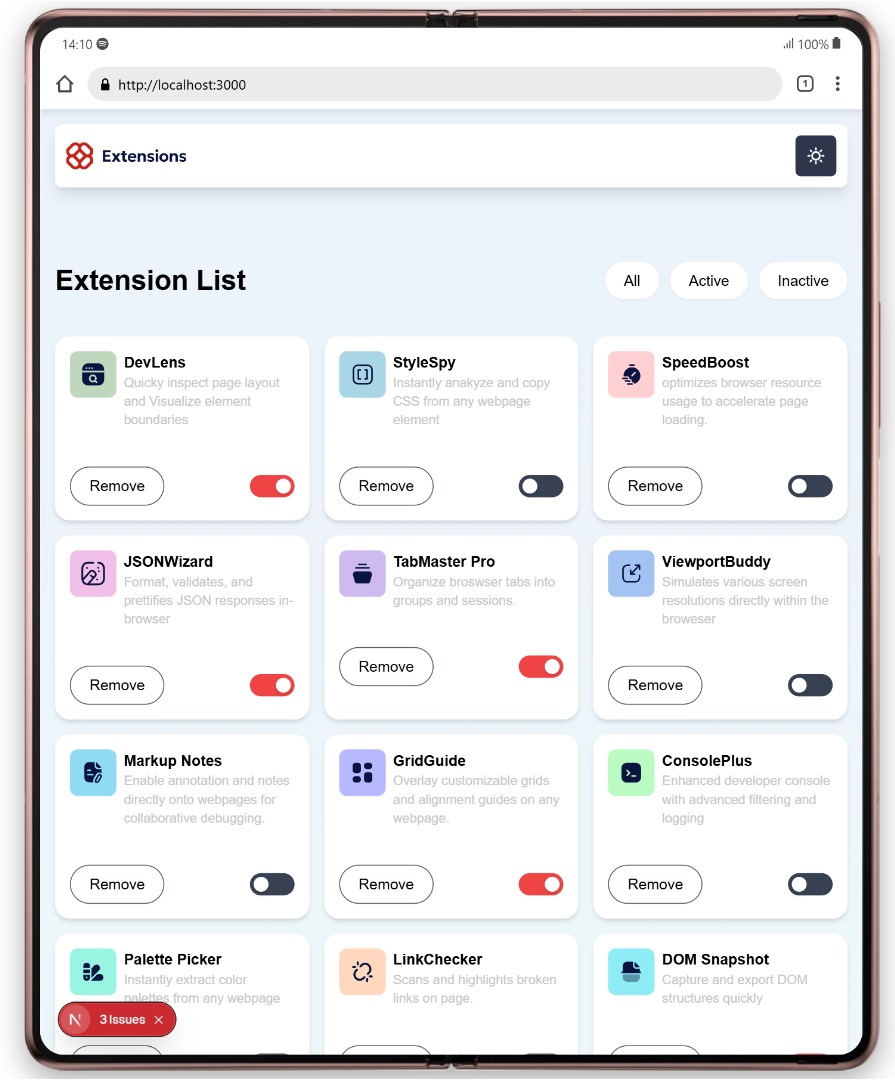Click the ConsolePlus extension icon
895x1080 pixels.
[631, 773]
